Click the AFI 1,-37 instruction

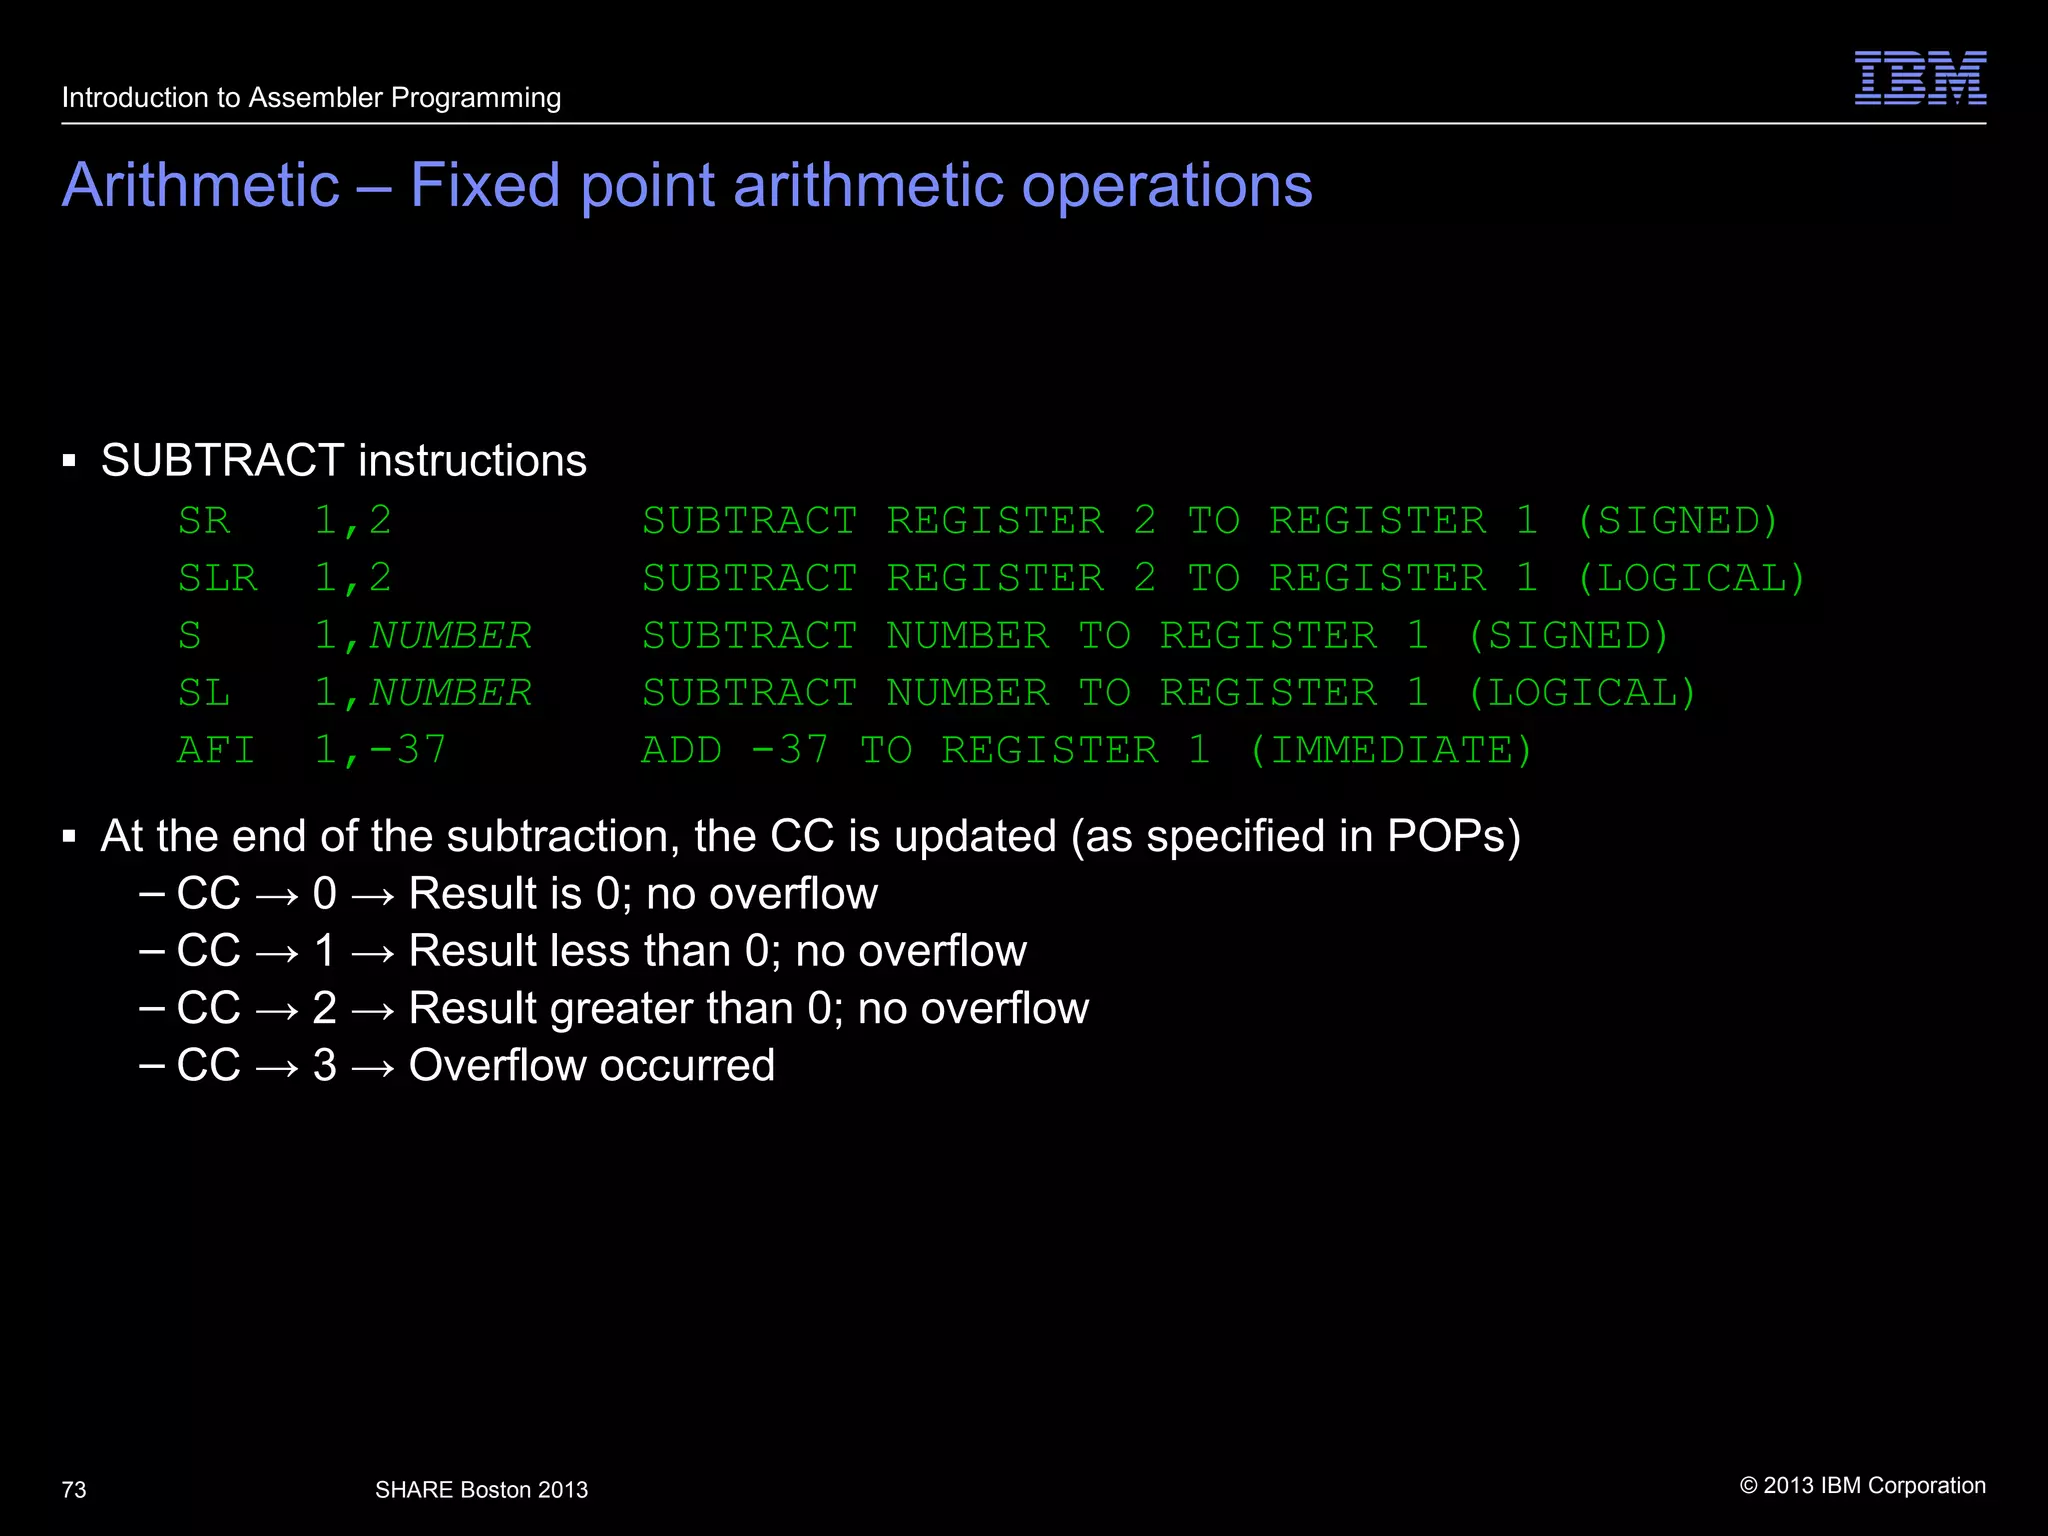[x=311, y=750]
